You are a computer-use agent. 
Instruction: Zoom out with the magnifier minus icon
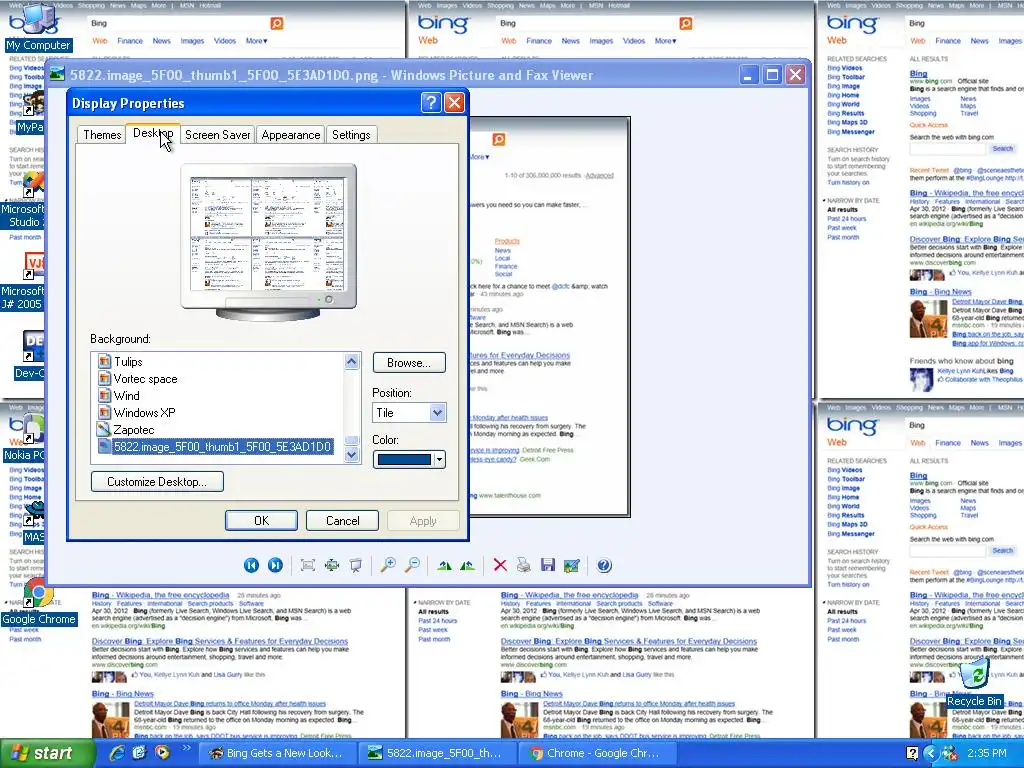(x=412, y=566)
